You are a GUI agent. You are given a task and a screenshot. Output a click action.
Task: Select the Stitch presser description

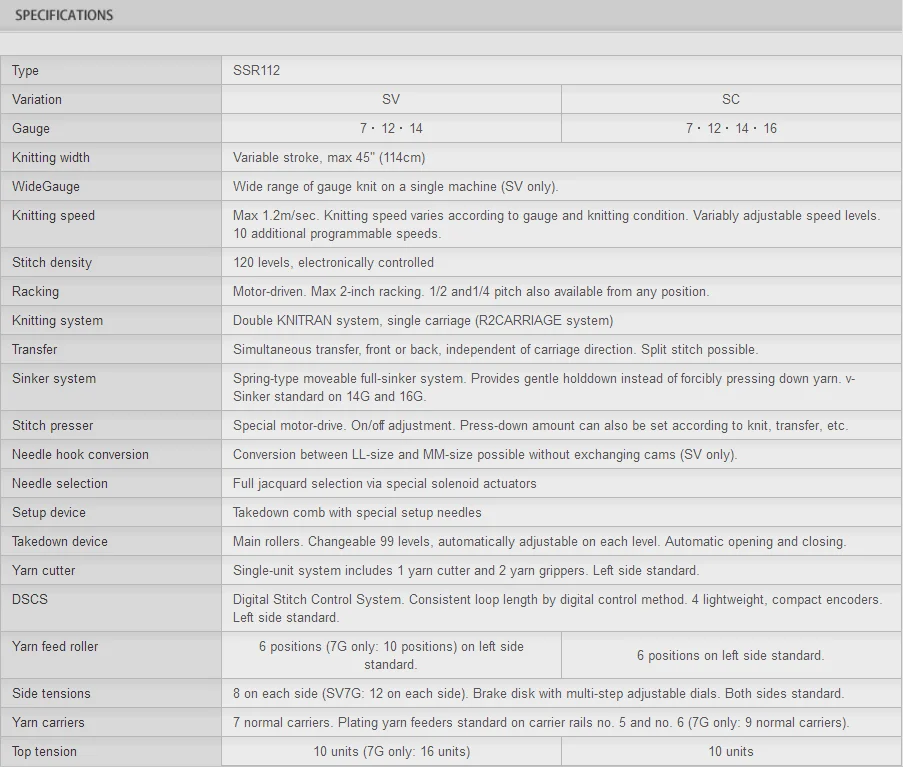(x=540, y=426)
